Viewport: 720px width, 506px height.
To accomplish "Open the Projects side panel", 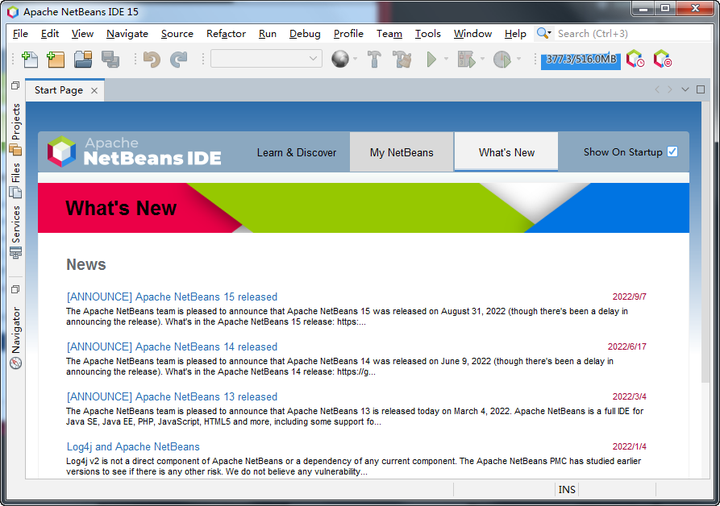I will 16,128.
